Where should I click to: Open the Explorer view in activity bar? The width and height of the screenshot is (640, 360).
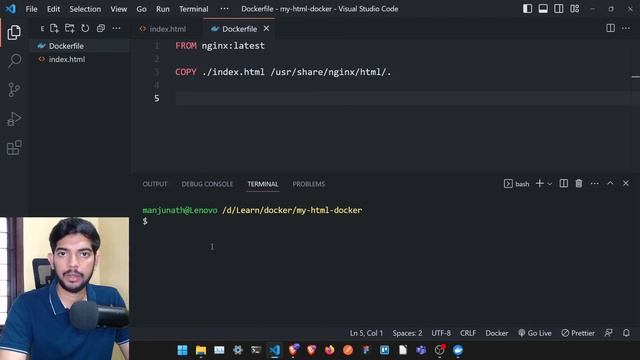point(14,32)
